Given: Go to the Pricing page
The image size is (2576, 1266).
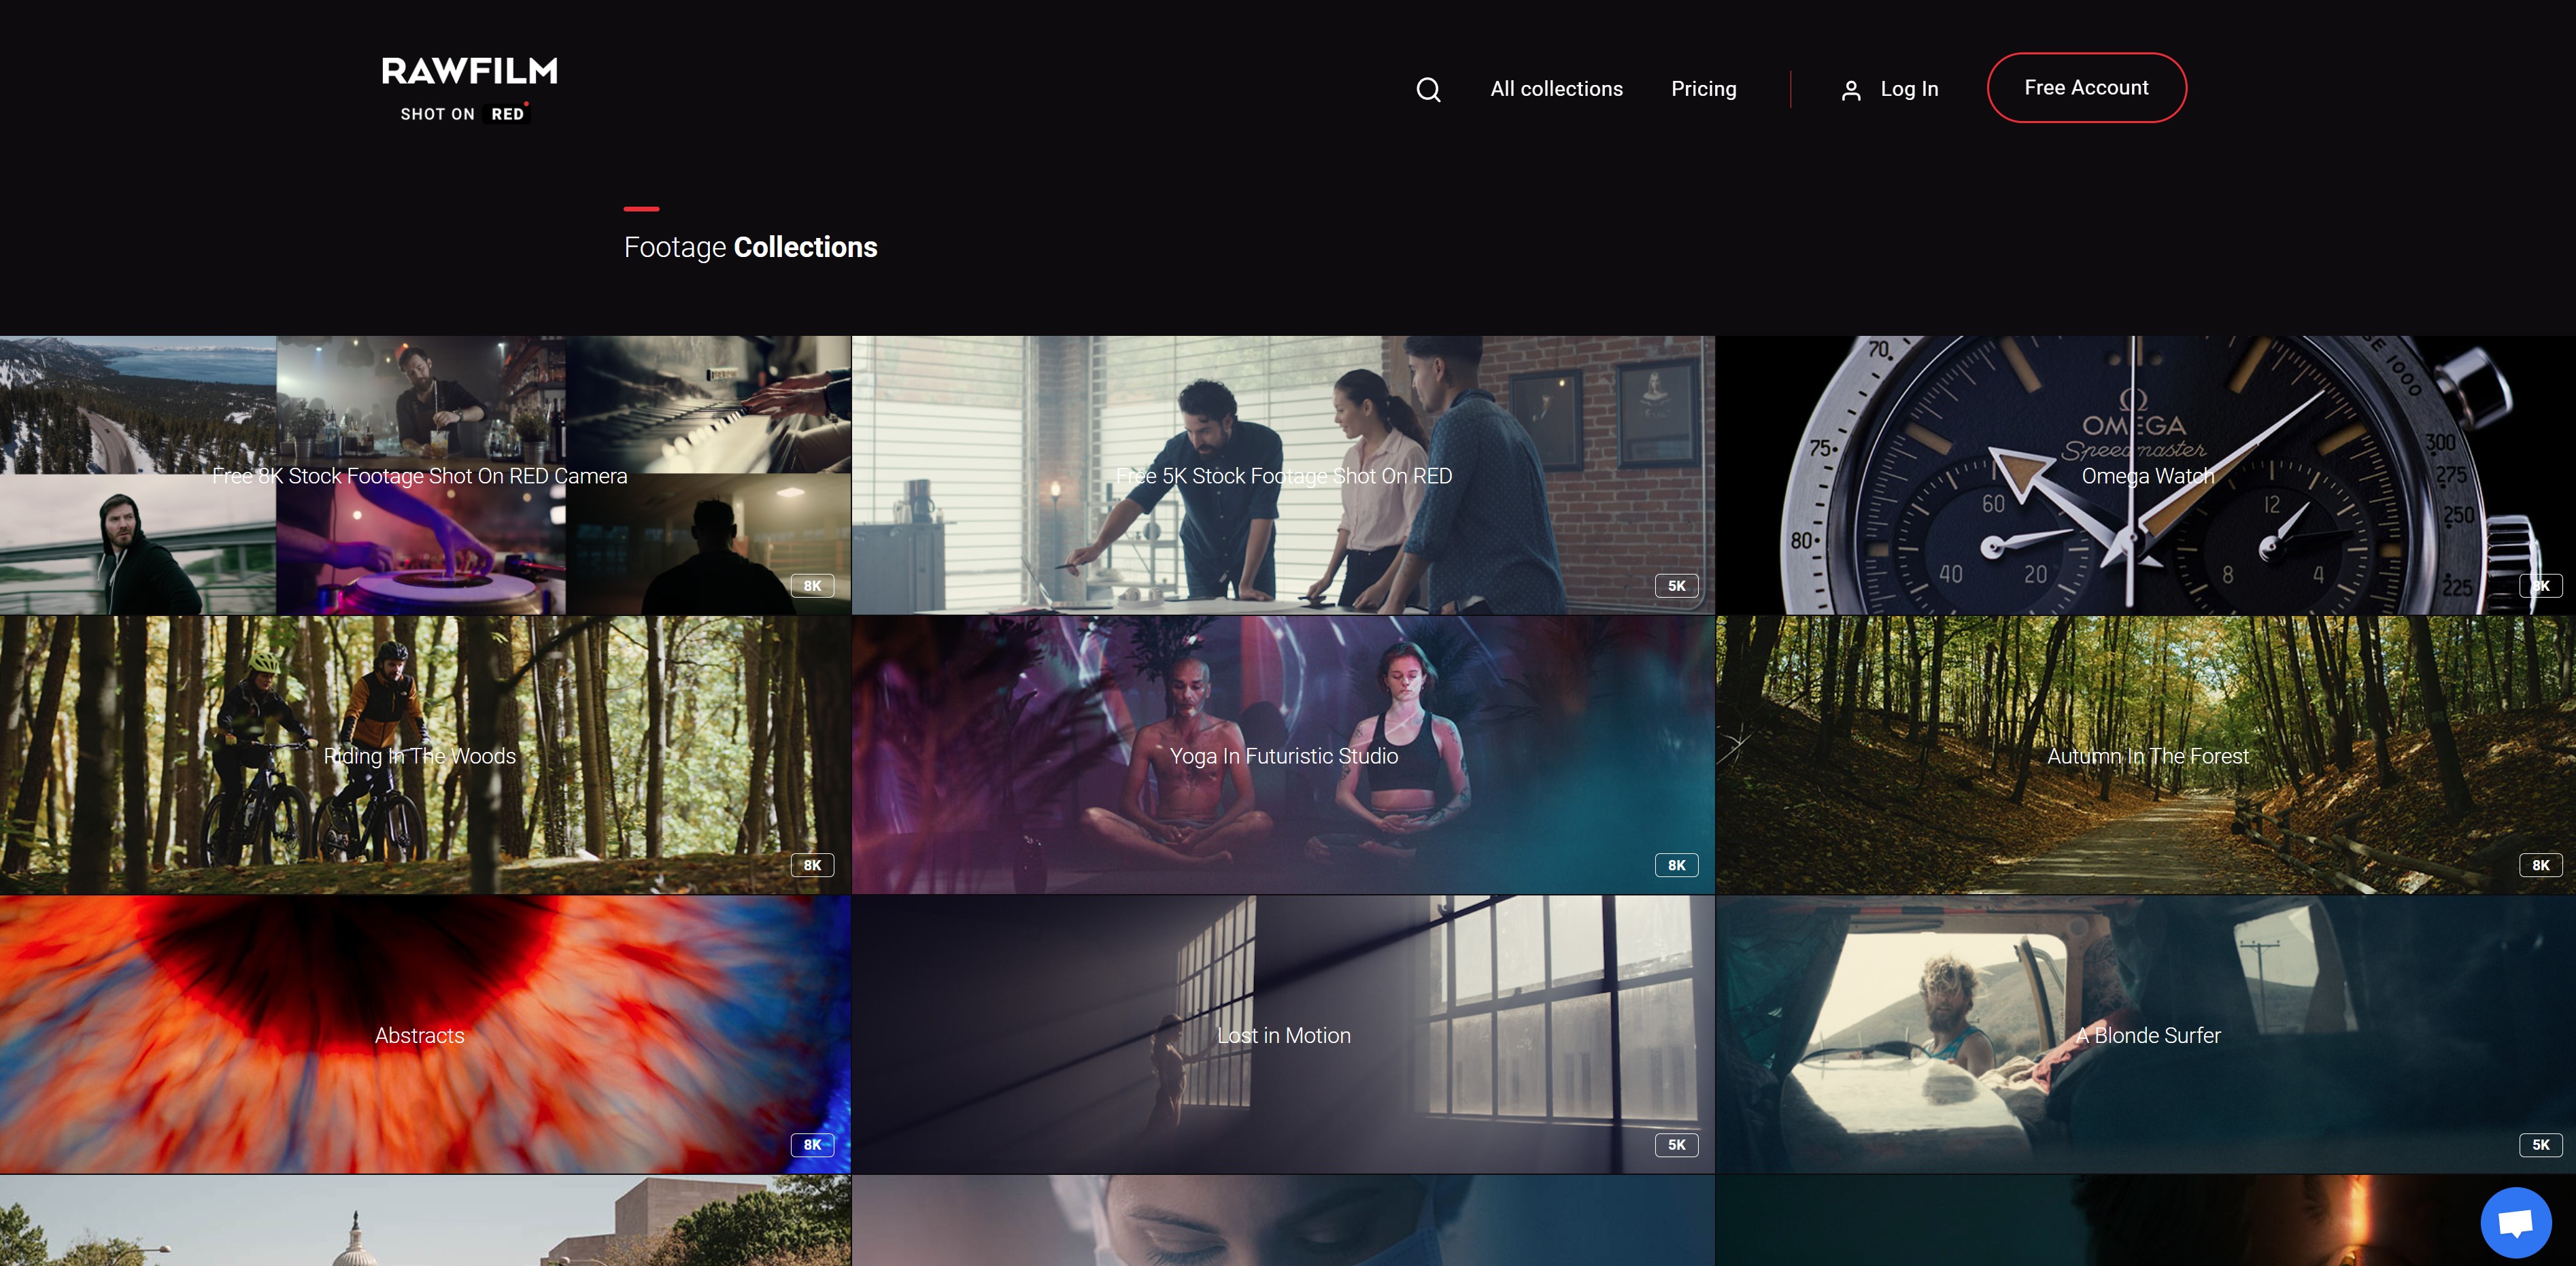Looking at the screenshot, I should click(1703, 89).
